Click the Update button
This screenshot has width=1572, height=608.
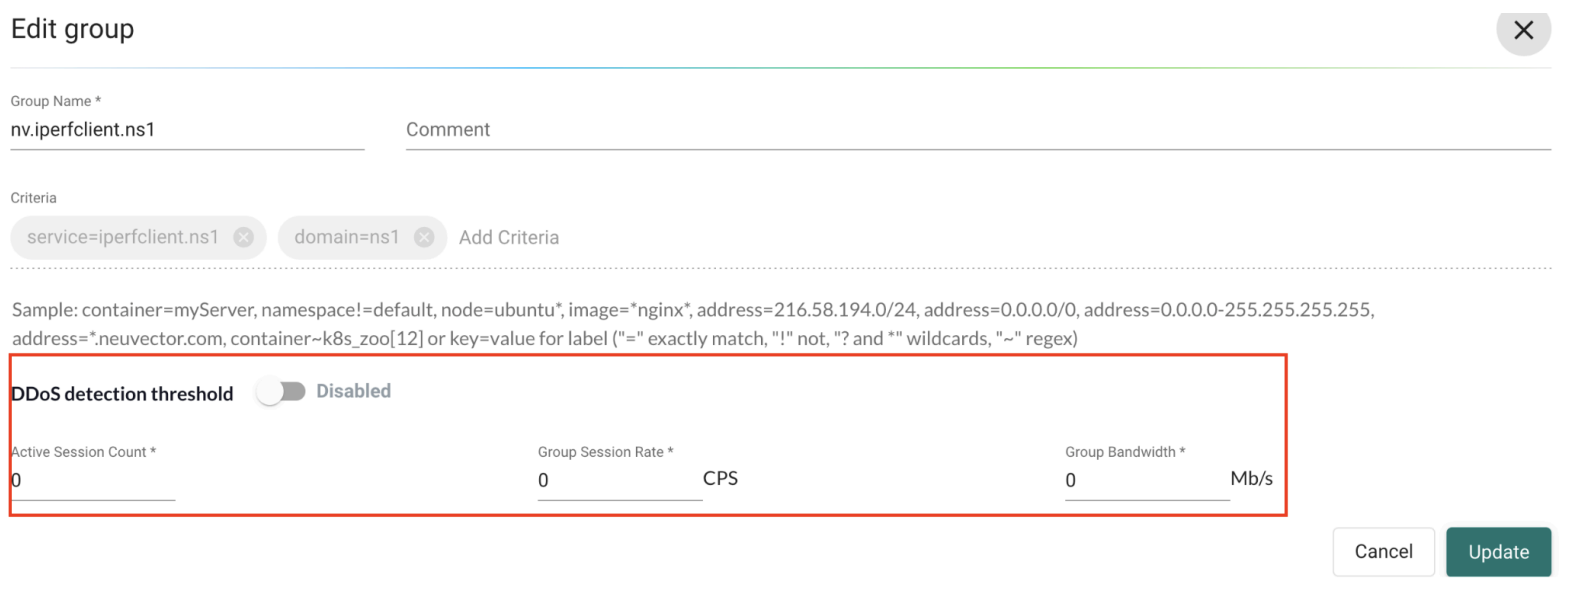(x=1497, y=552)
